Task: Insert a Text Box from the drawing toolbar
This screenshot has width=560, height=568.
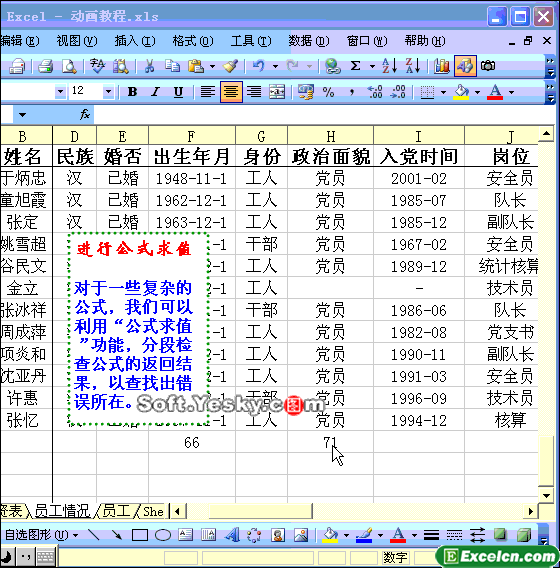Action: click(x=185, y=535)
